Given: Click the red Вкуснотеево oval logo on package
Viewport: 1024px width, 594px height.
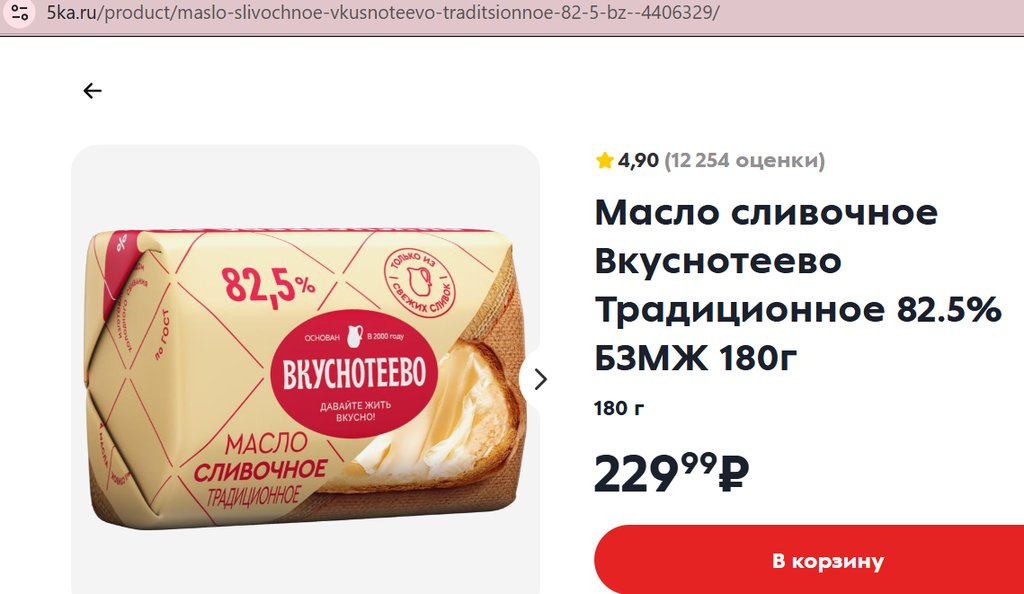Looking at the screenshot, I should [353, 373].
